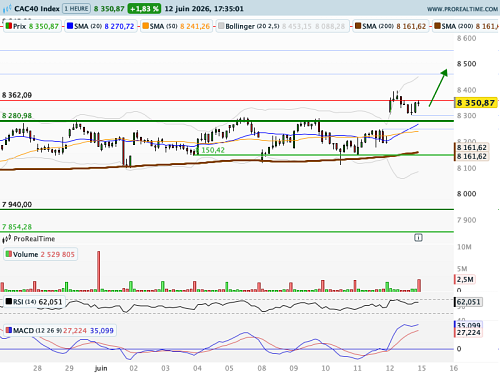Click the info icon above volume panel
Screen dimensions: 500x375
point(418,238)
